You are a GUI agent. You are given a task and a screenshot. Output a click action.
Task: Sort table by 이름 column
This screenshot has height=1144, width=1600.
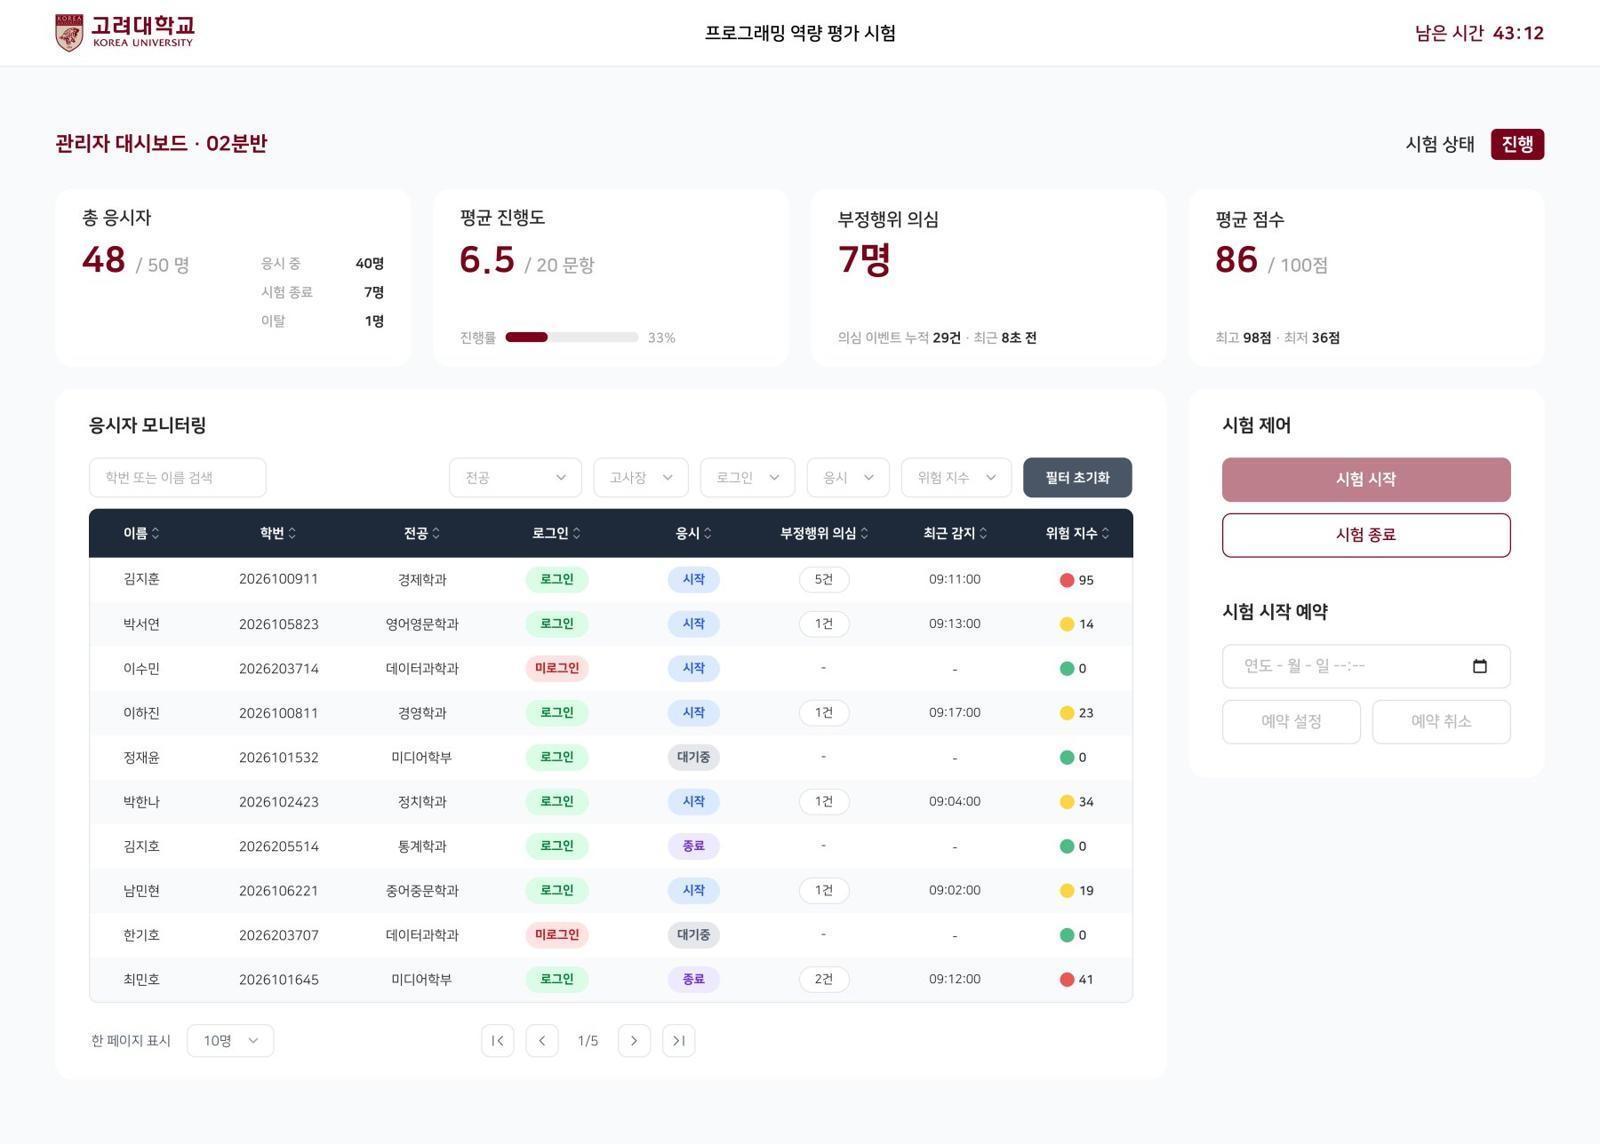141,534
